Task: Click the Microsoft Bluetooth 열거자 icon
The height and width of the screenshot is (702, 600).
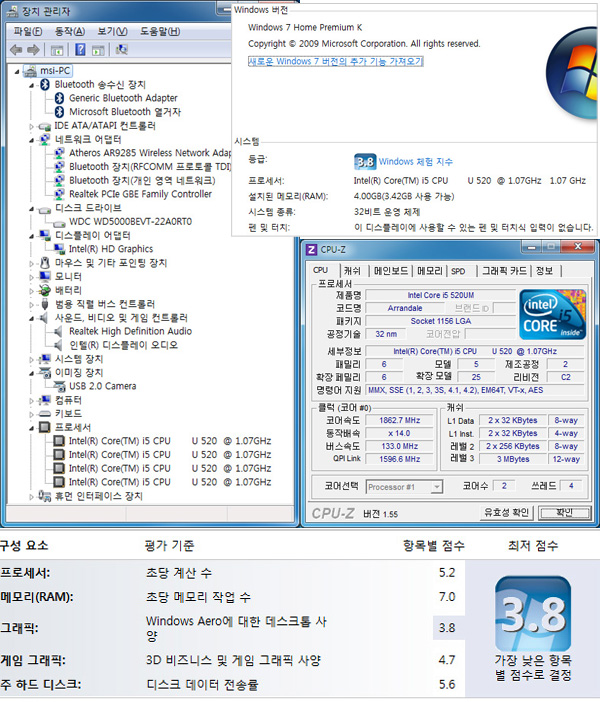Action: (x=59, y=112)
